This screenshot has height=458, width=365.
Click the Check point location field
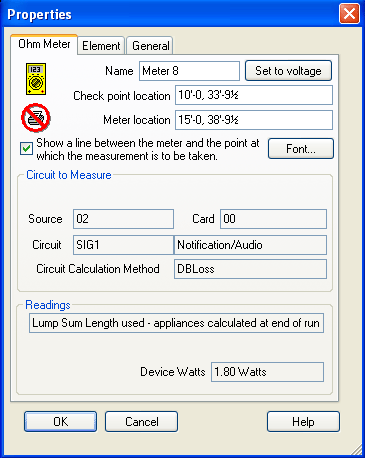pyautogui.click(x=254, y=95)
